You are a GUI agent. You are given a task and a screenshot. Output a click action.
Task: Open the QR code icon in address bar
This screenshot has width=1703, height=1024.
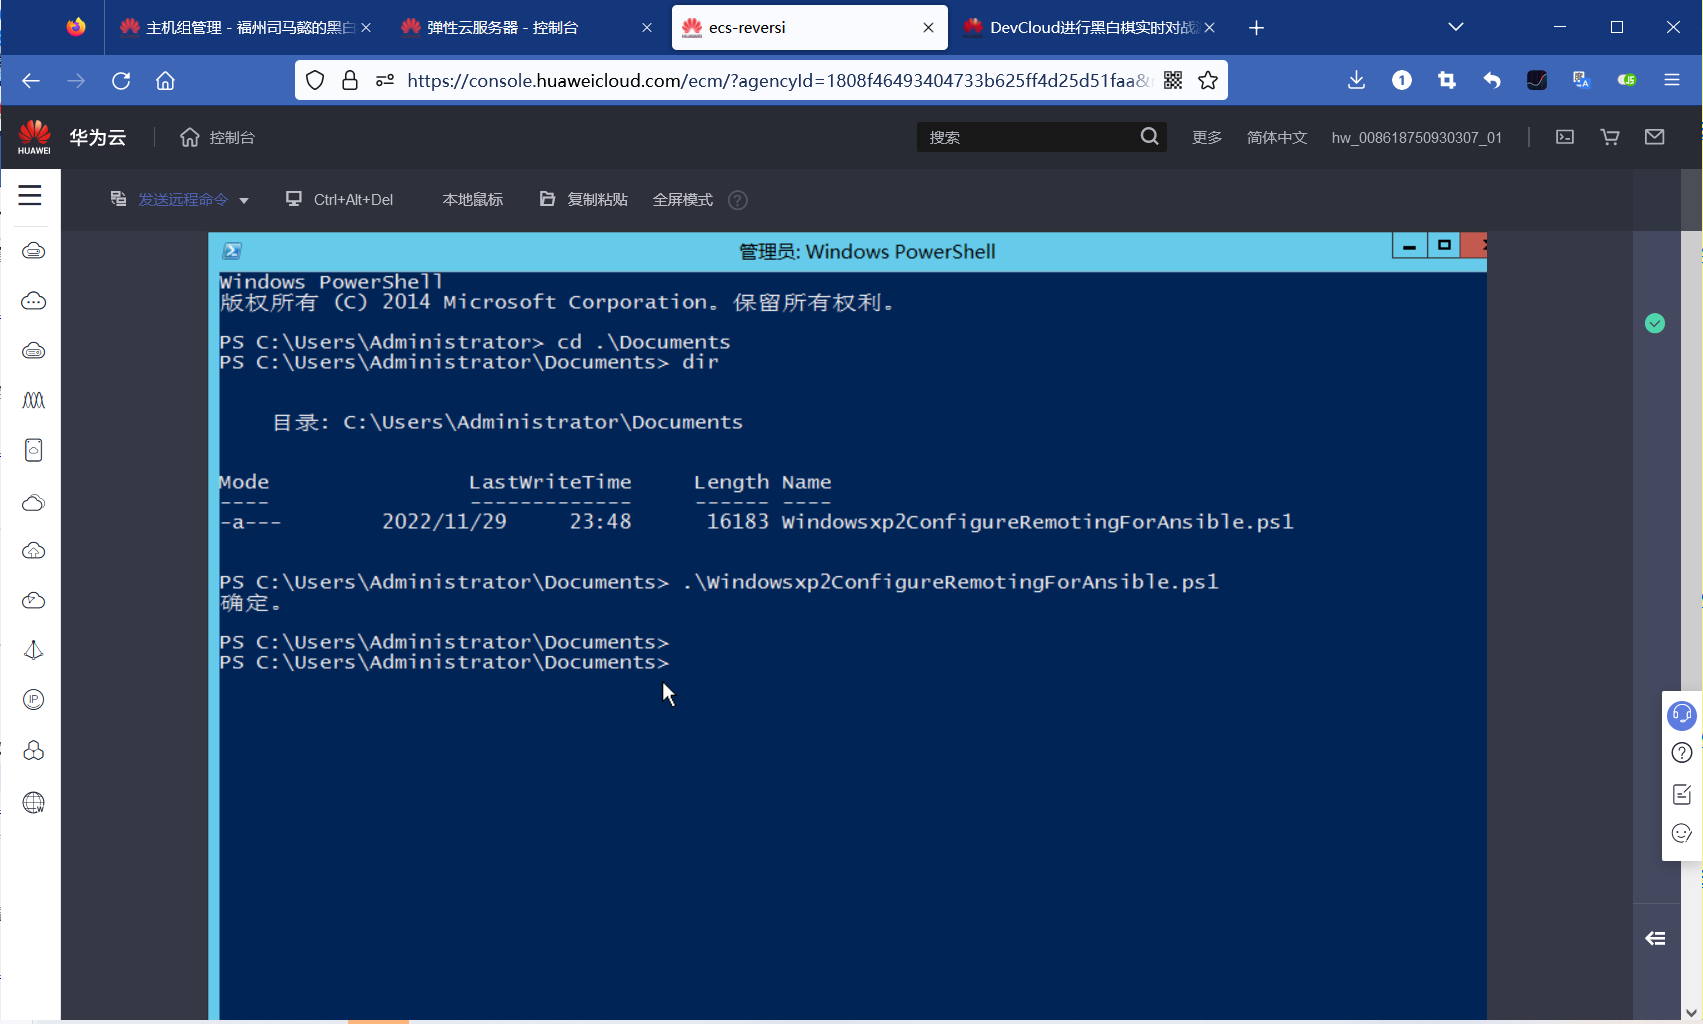1173,81
